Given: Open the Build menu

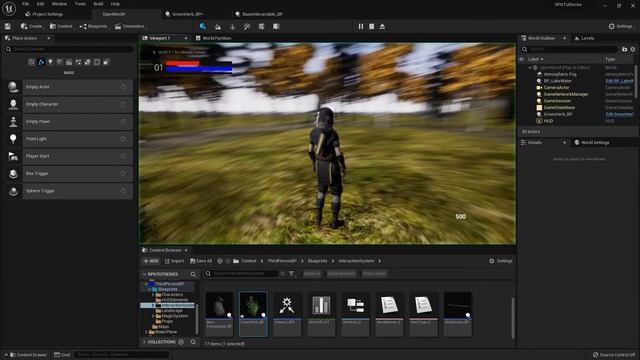Looking at the screenshot, I should [x=98, y=4].
